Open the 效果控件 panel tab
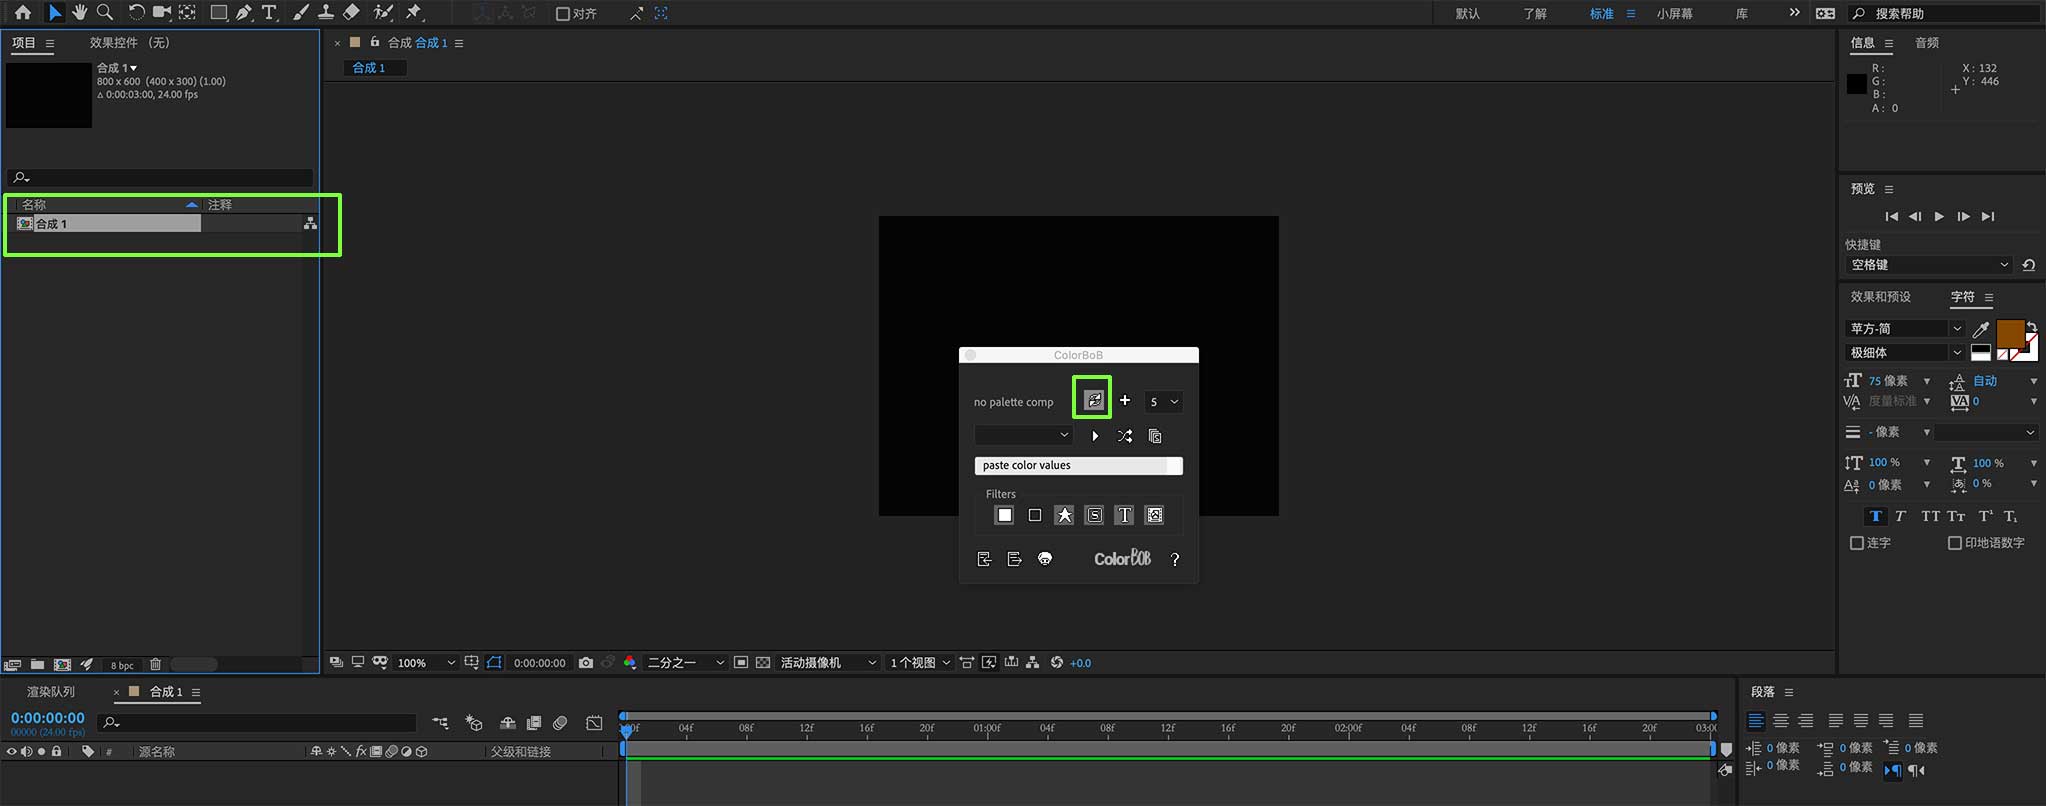The width and height of the screenshot is (2046, 806). pyautogui.click(x=130, y=42)
